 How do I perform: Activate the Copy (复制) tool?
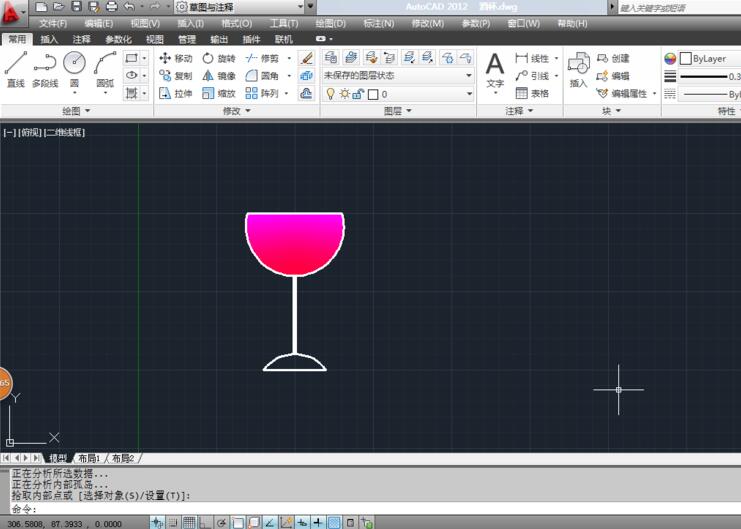point(175,76)
